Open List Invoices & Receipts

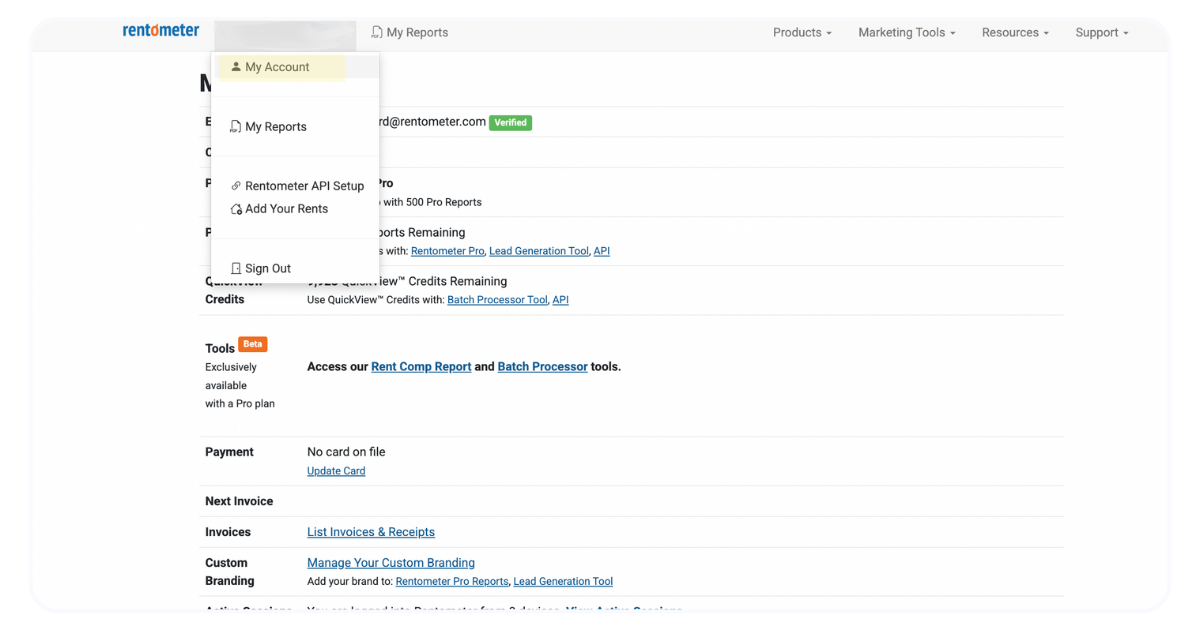[x=371, y=532]
